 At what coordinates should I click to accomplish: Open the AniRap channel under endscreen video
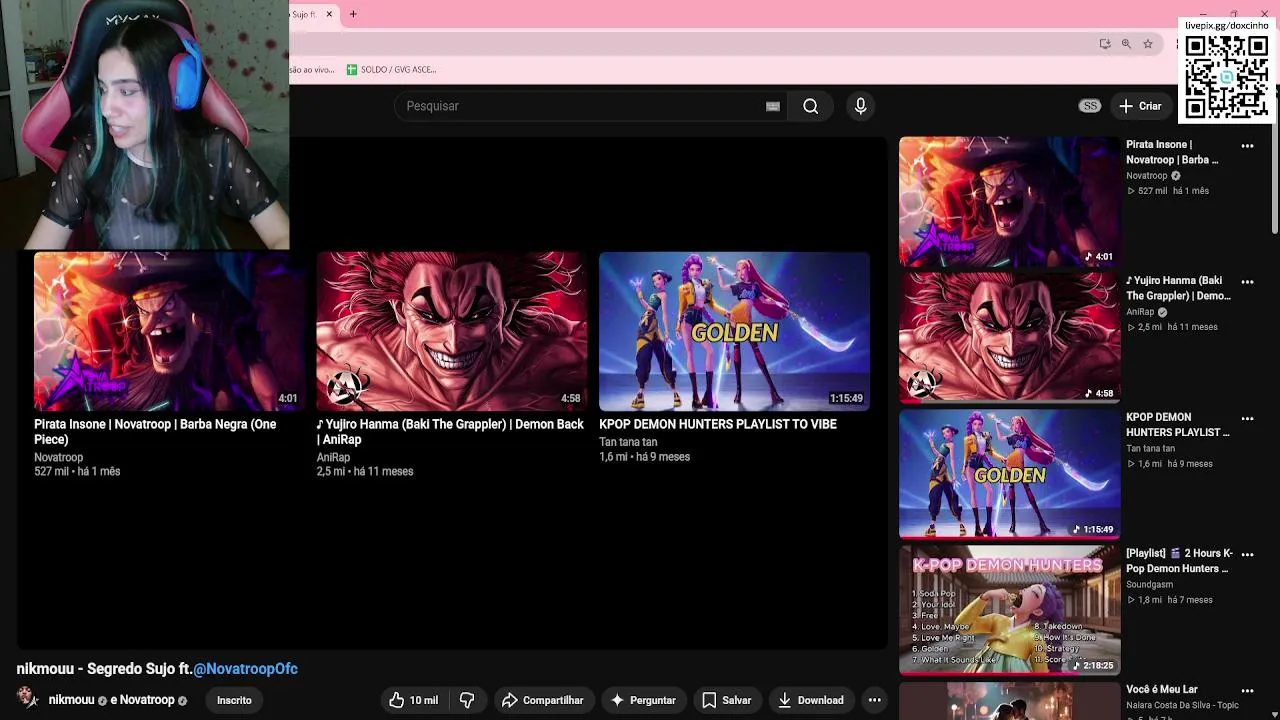(x=333, y=457)
